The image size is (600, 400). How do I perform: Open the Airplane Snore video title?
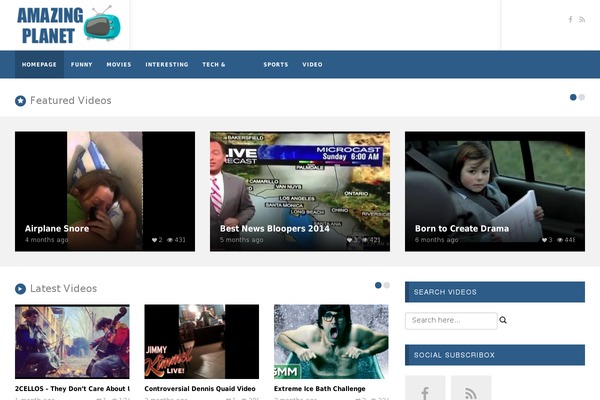(x=57, y=229)
